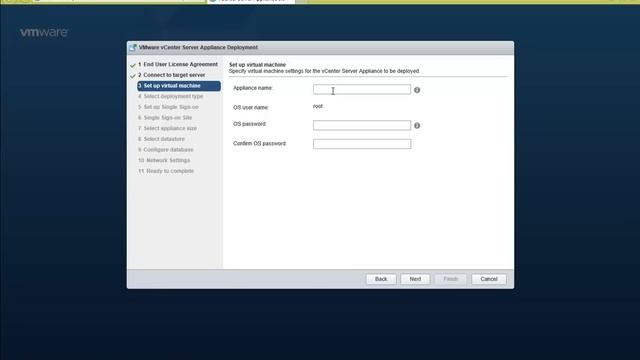Click the deployment window title icon
640x360 pixels.
[x=133, y=48]
